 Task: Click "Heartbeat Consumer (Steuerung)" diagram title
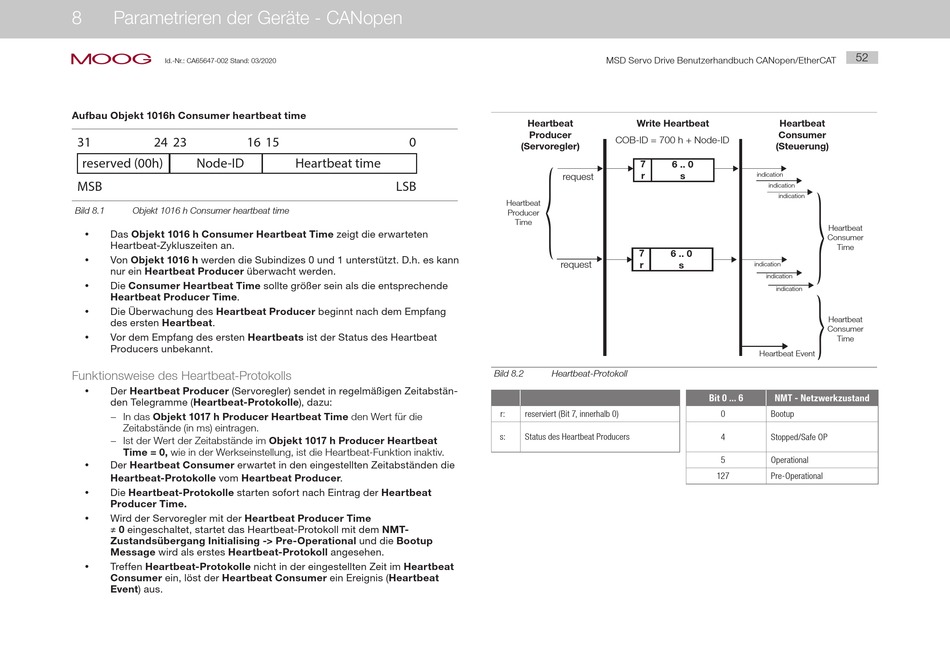coord(802,135)
